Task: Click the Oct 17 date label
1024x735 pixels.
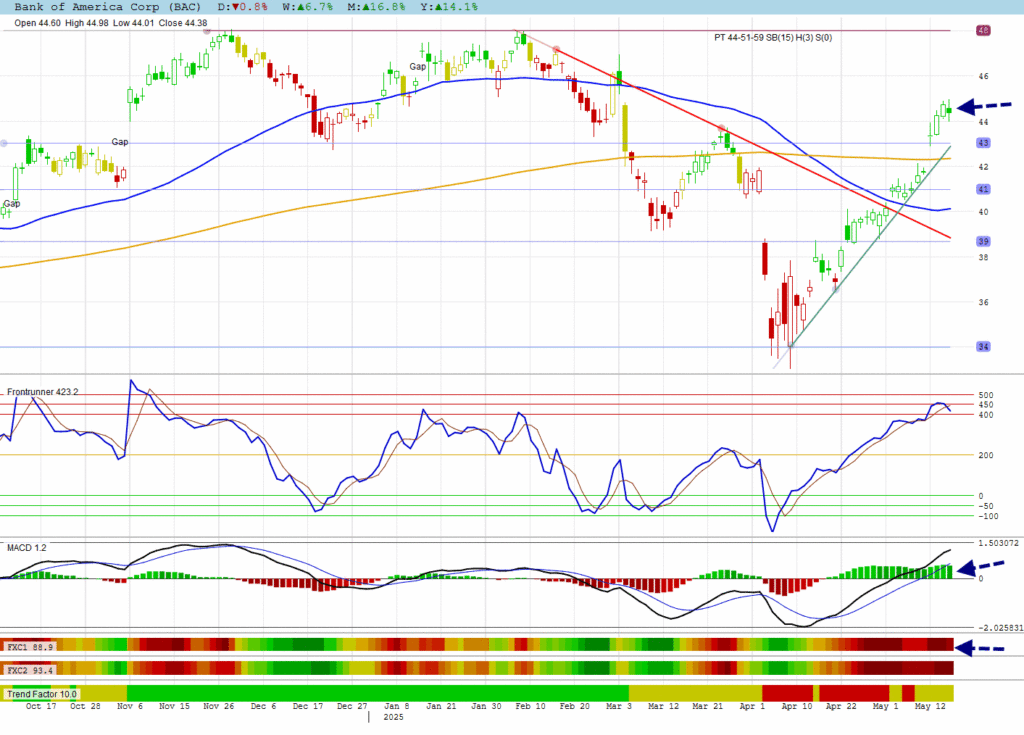Action: click(x=40, y=706)
